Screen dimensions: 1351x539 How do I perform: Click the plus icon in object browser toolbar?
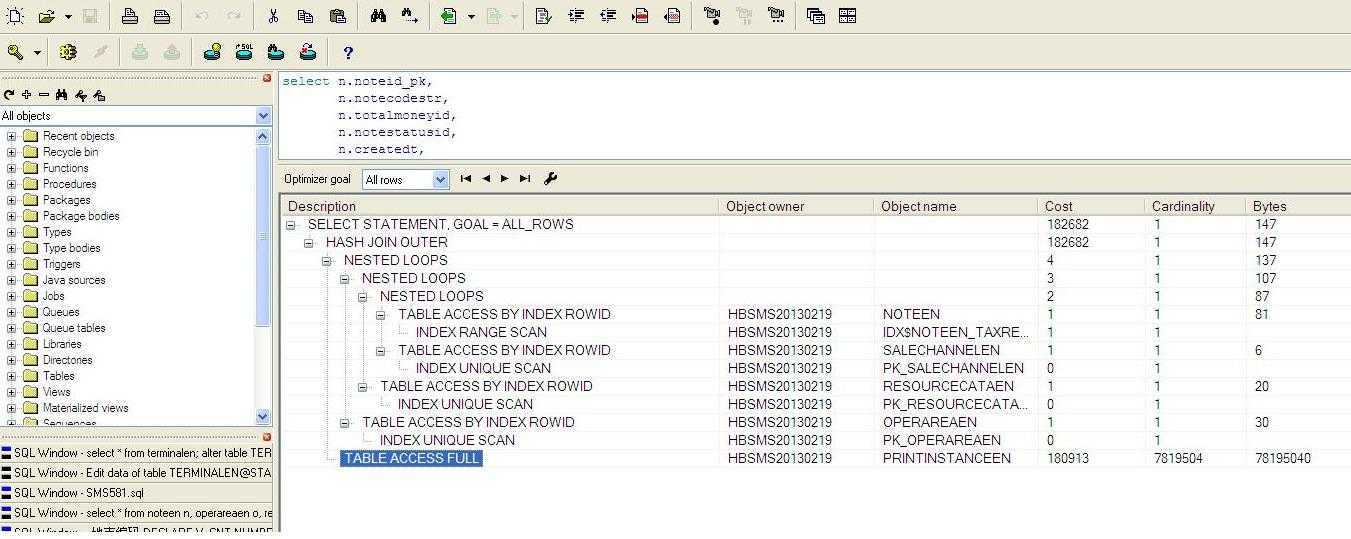[x=27, y=95]
